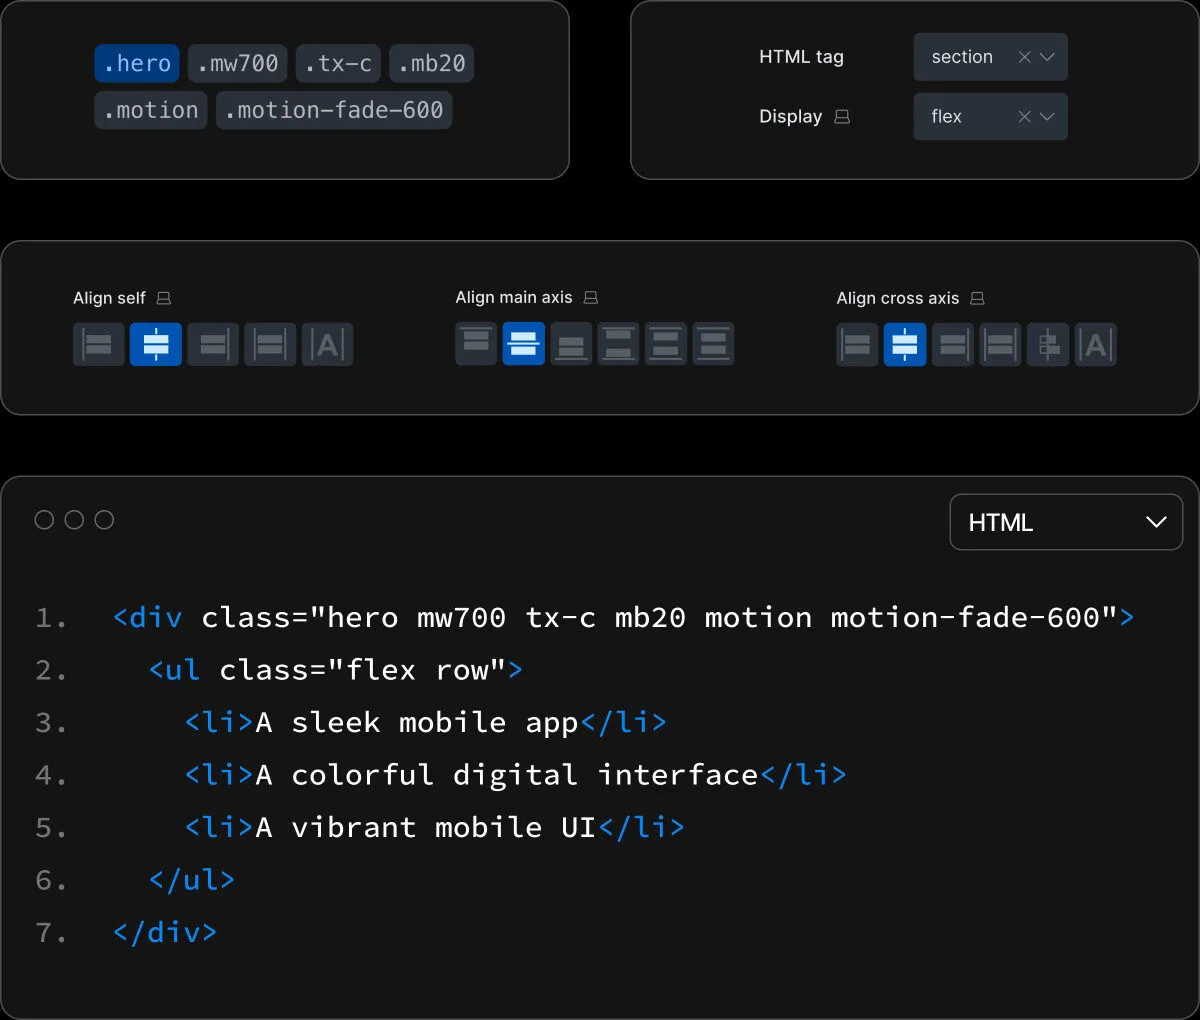Expand the Display flex dropdown arrow

(1048, 117)
